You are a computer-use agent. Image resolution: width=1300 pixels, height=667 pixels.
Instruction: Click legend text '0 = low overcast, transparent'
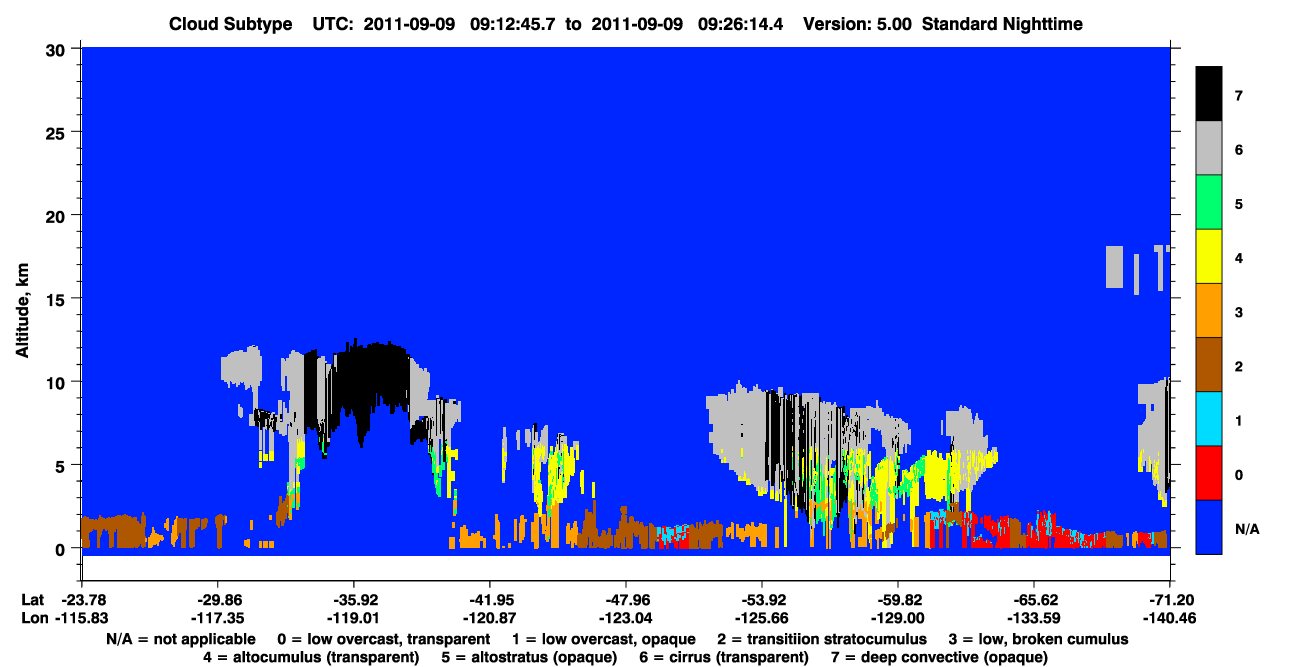click(384, 639)
